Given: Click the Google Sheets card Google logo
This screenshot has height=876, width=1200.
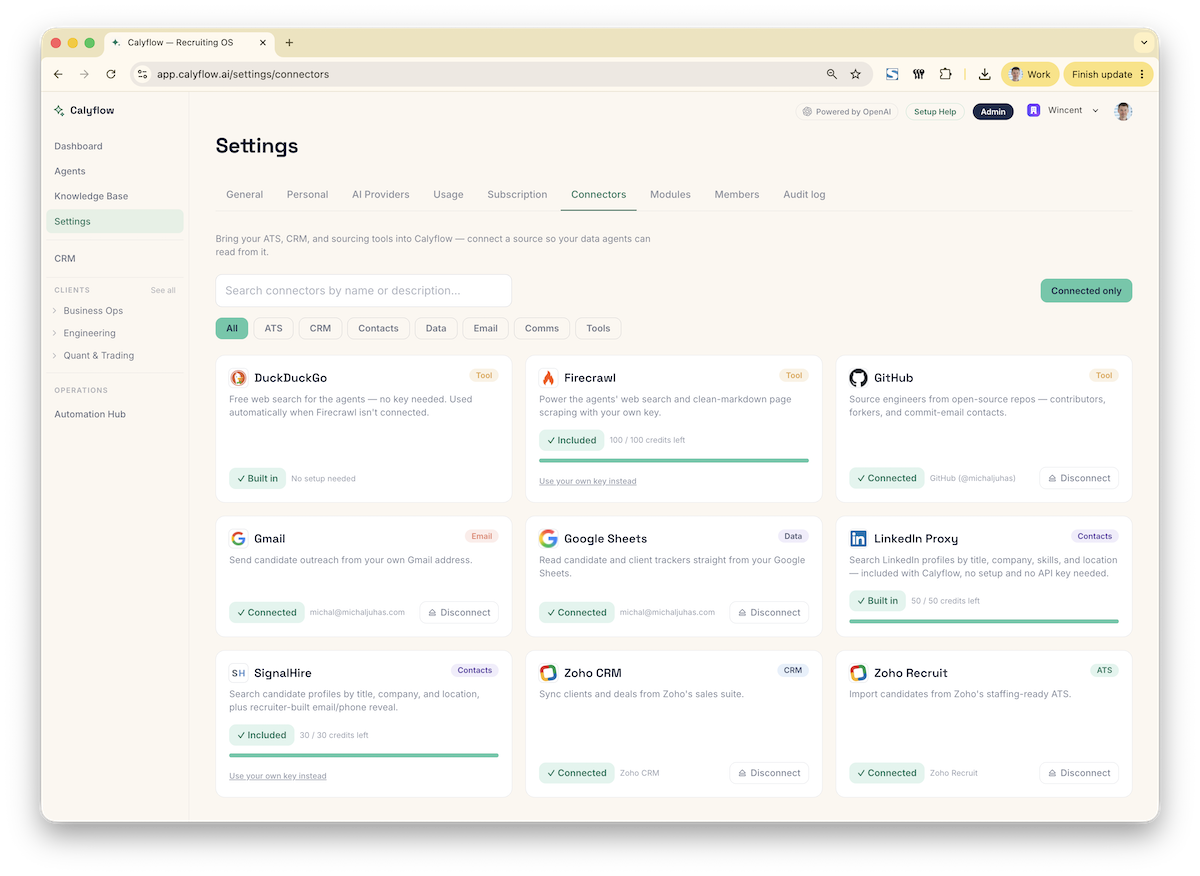Looking at the screenshot, I should (x=548, y=539).
